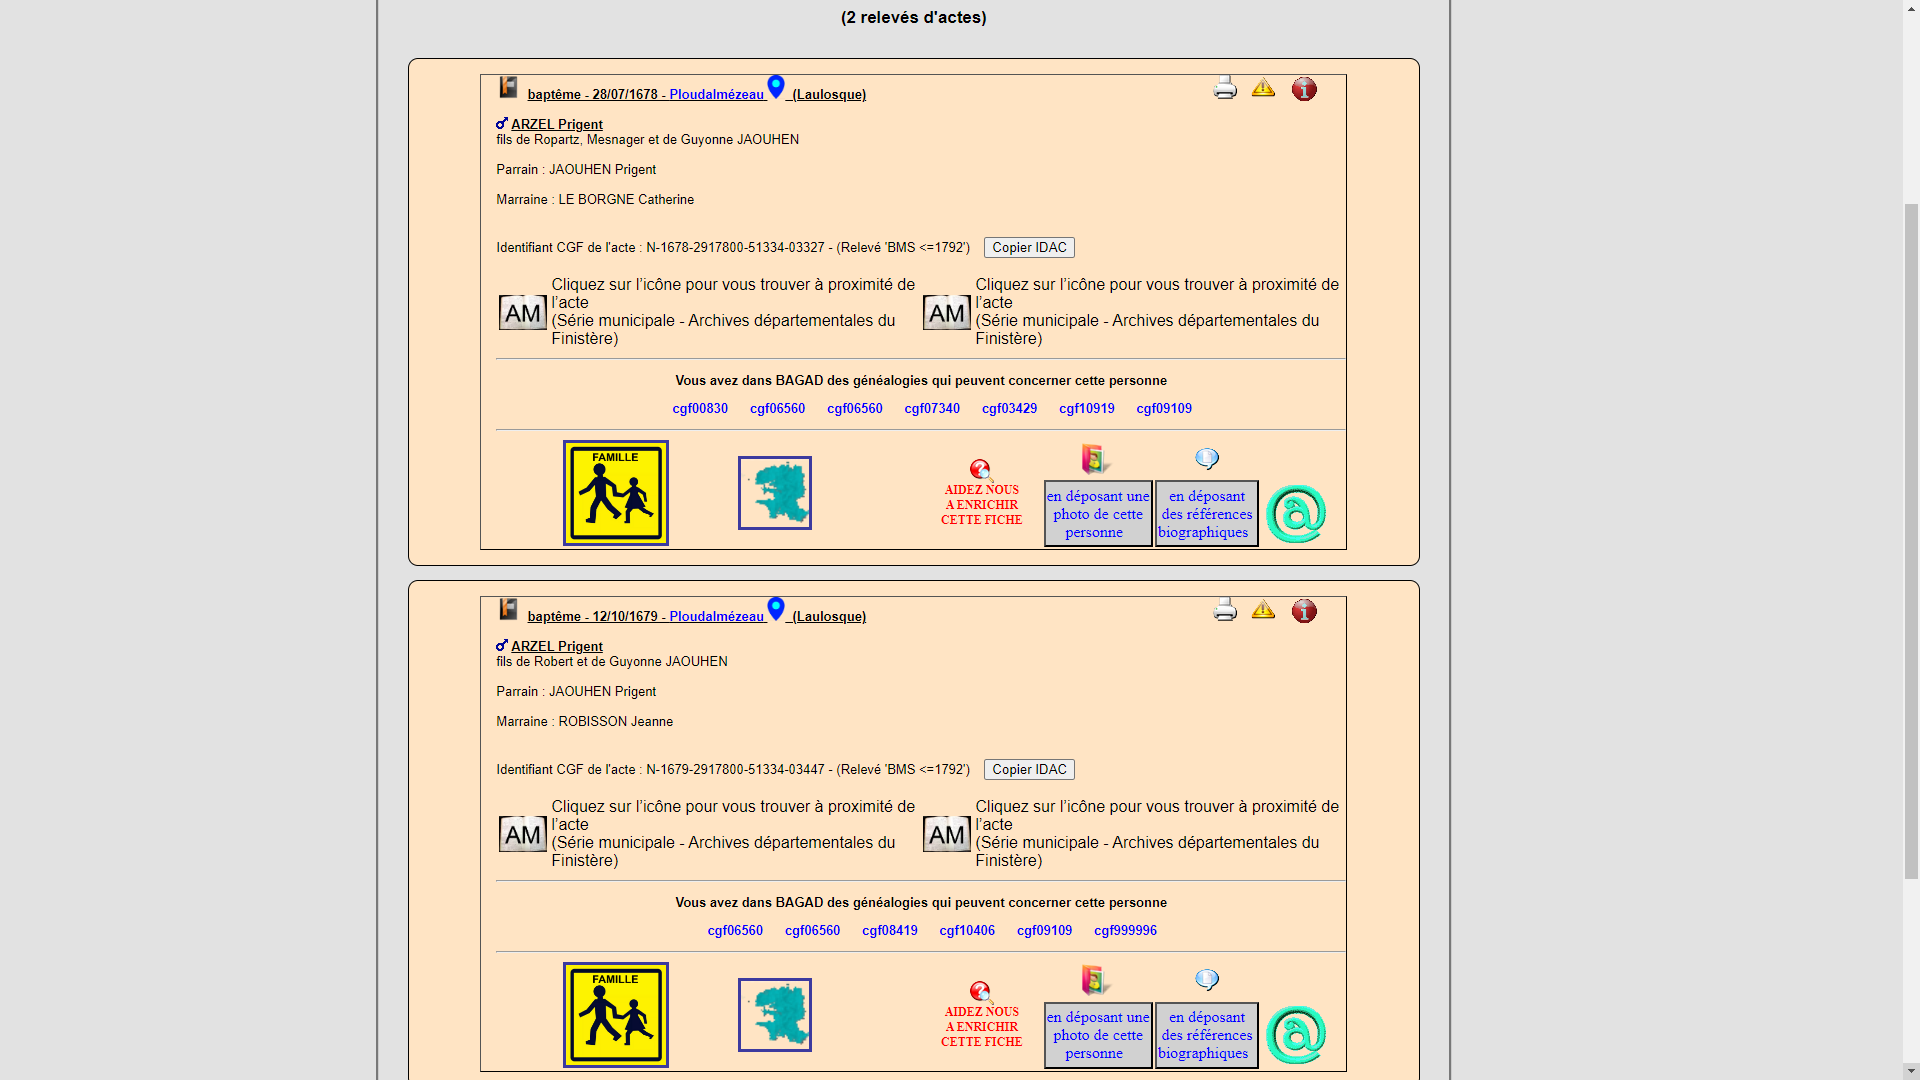This screenshot has width=1920, height=1080.
Task: Open the red info icon of first record
Action: pos(1304,89)
